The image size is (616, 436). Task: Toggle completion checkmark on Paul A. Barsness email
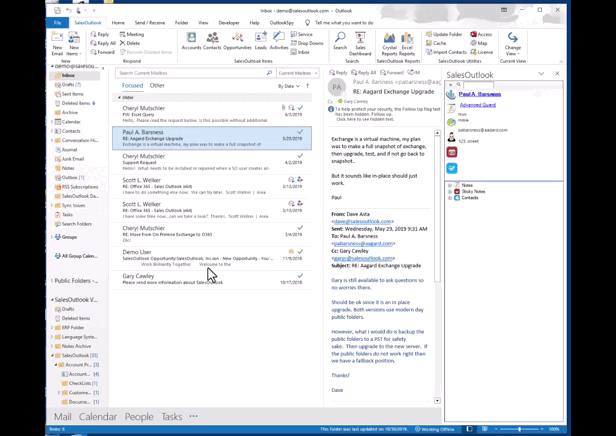(x=300, y=131)
